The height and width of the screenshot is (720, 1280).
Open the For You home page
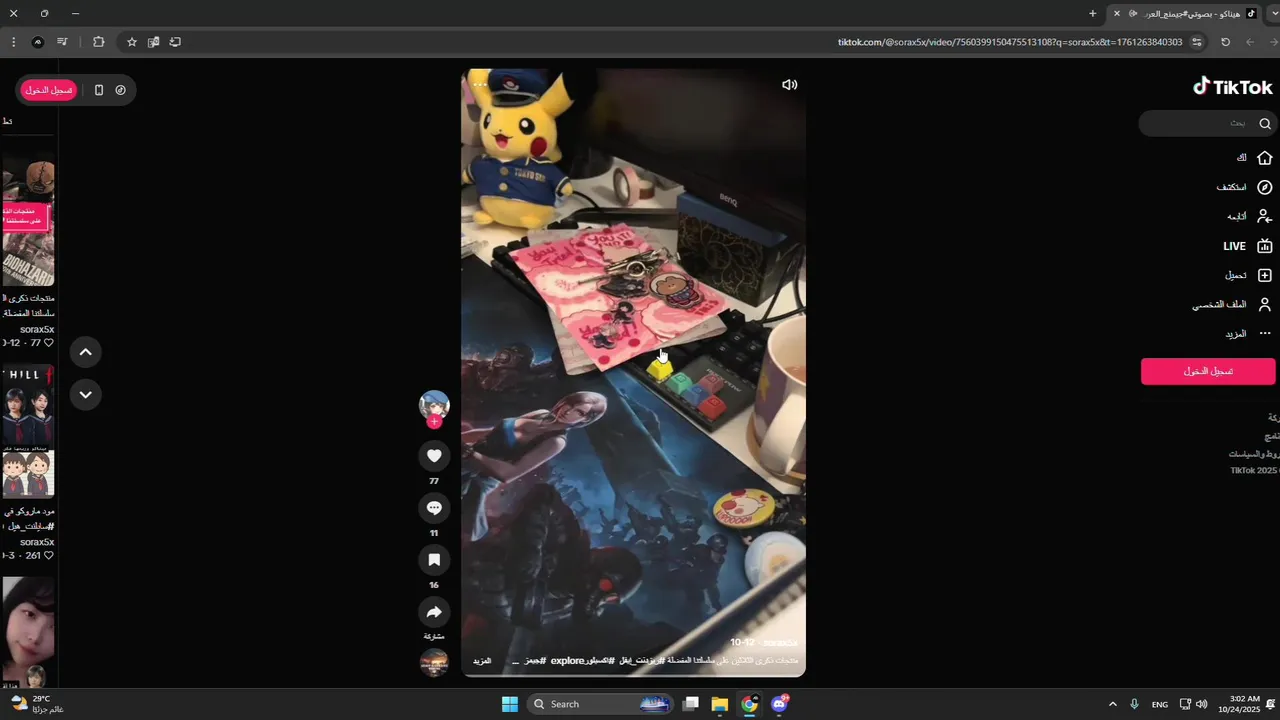coord(1254,158)
